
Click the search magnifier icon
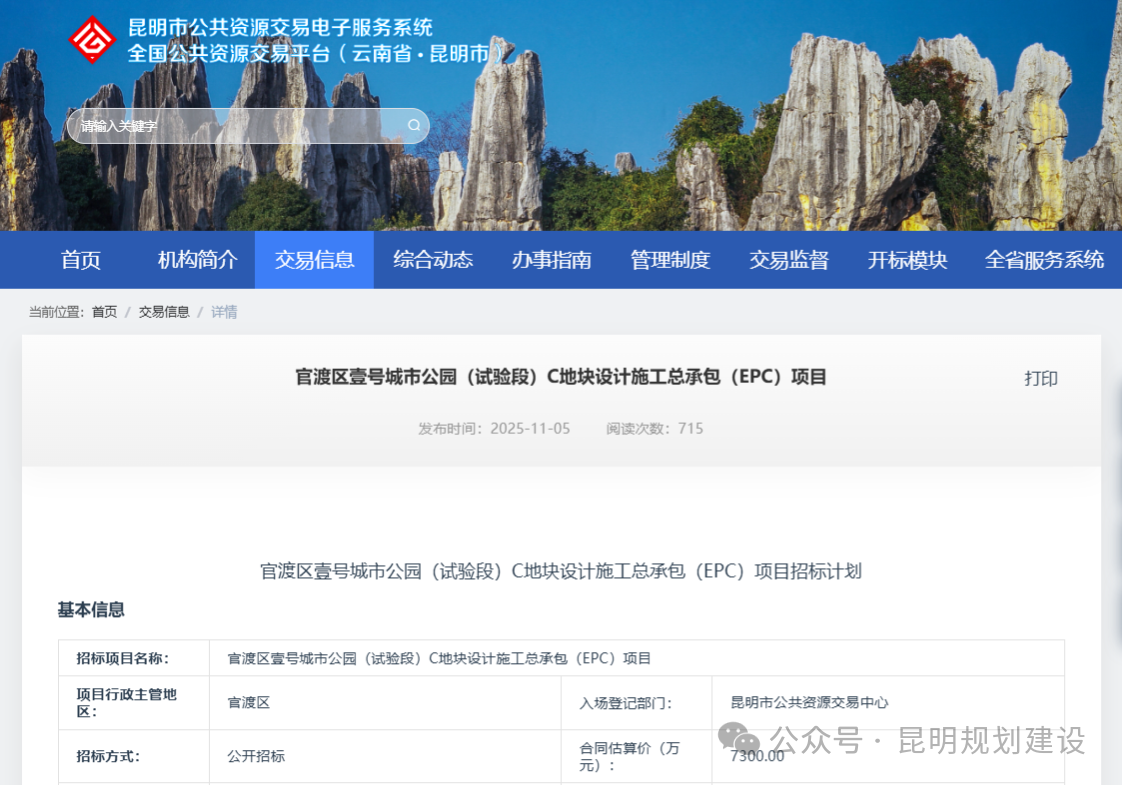[x=414, y=126]
